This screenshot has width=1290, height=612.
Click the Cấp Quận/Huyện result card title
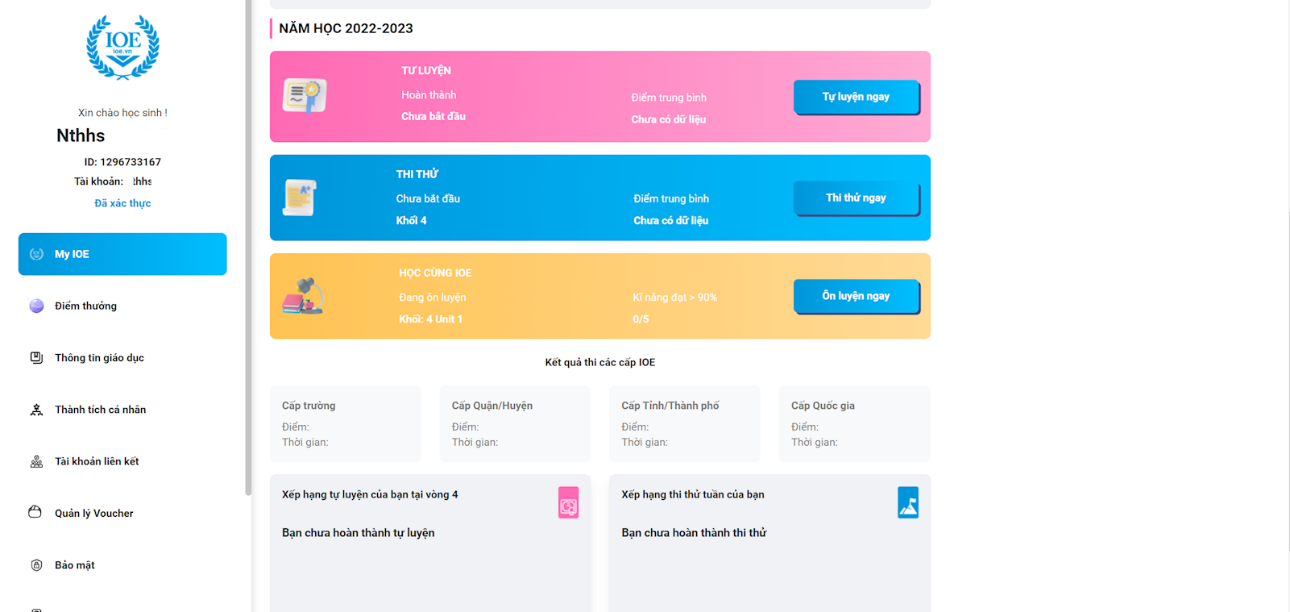tap(492, 406)
